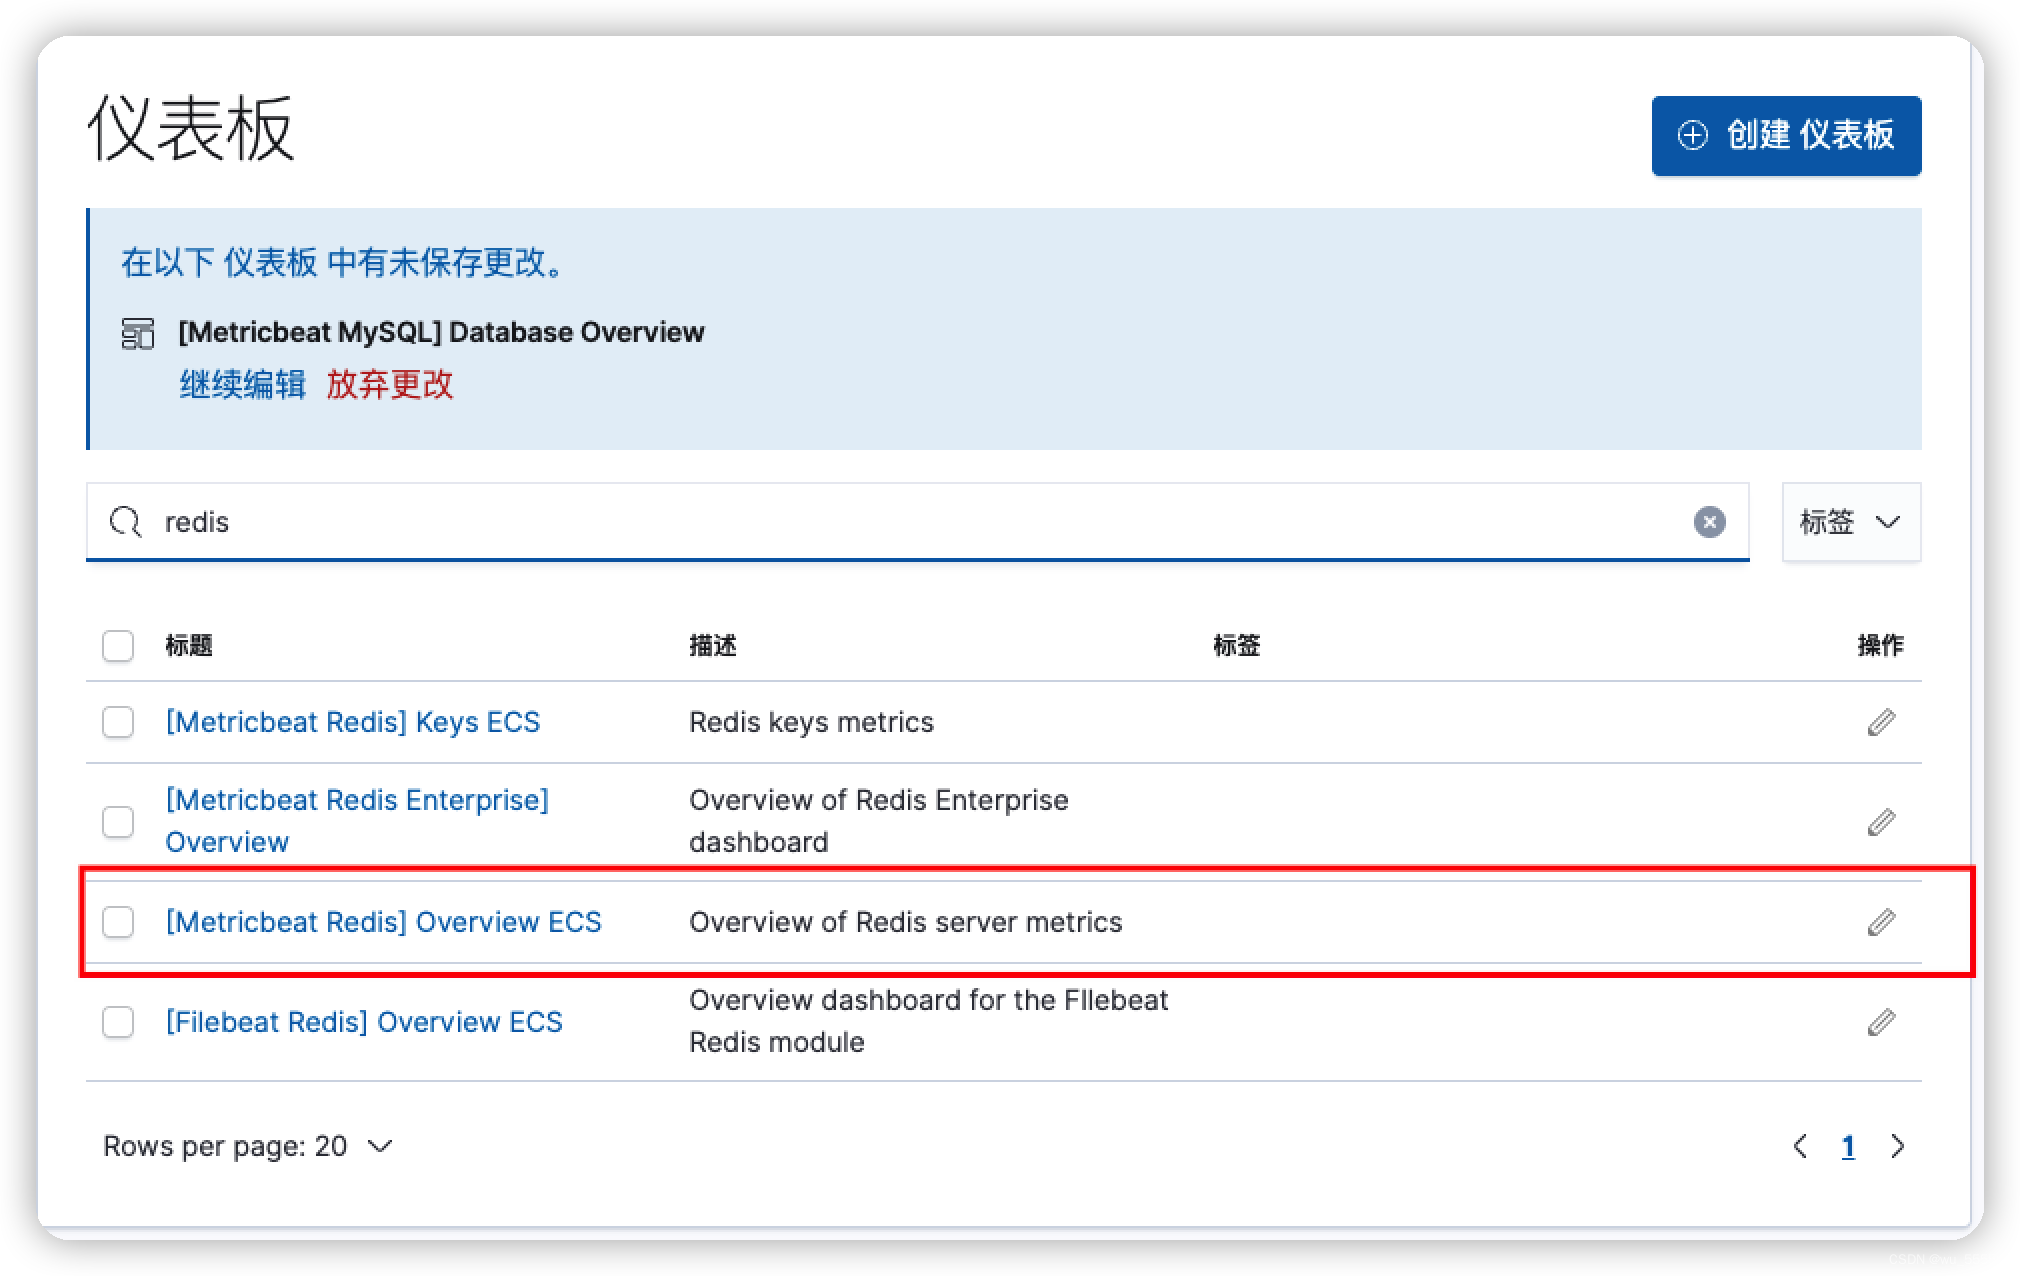
Task: Click the Redis keys metrics description
Action: (x=811, y=722)
